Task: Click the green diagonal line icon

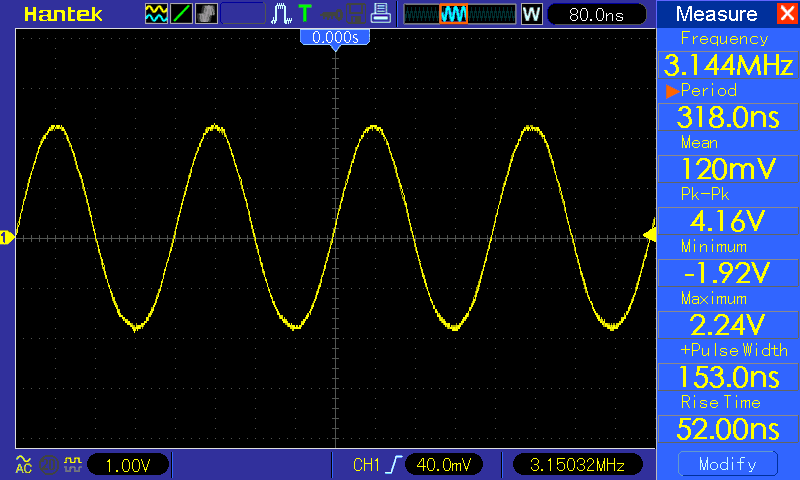Action: coord(182,14)
